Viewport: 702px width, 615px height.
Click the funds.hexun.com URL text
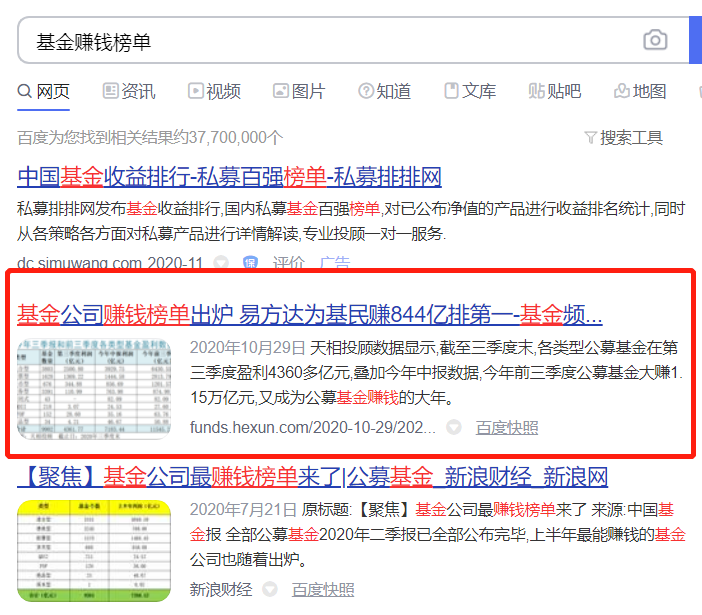[x=312, y=427]
